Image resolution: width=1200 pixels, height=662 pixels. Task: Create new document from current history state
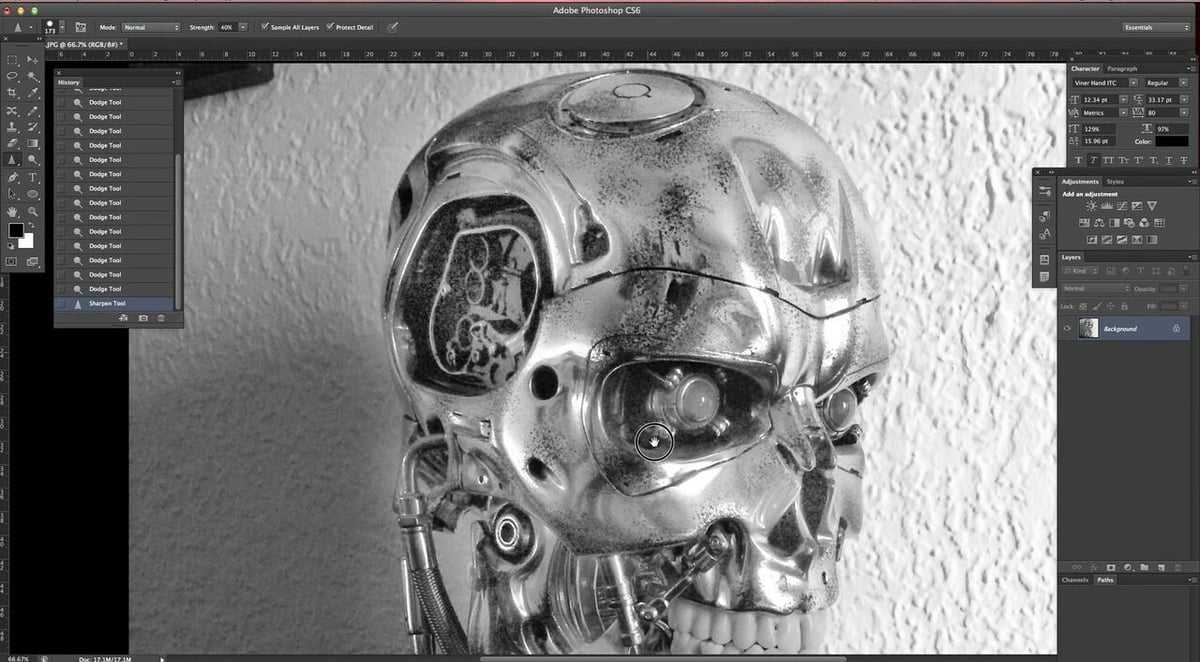[124, 317]
